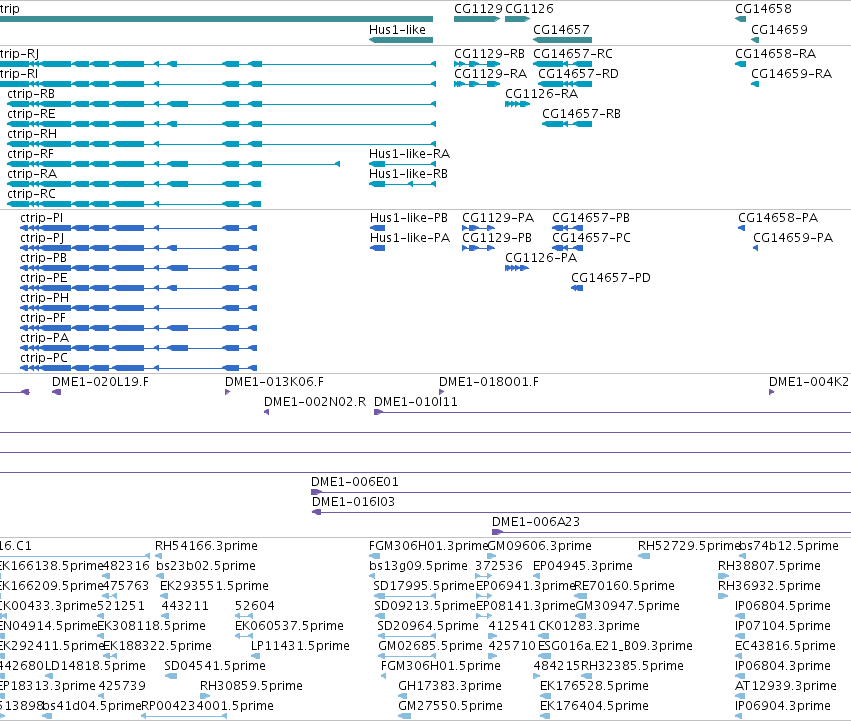Viewport: 851px width, 721px height.
Task: Select EST LP11431.5prime
Action: (x=300, y=647)
